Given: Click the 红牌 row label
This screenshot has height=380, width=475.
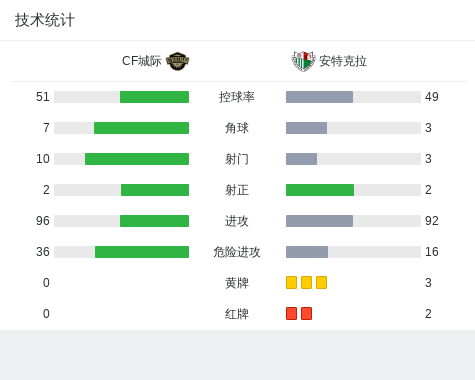Looking at the screenshot, I should 237,314.
